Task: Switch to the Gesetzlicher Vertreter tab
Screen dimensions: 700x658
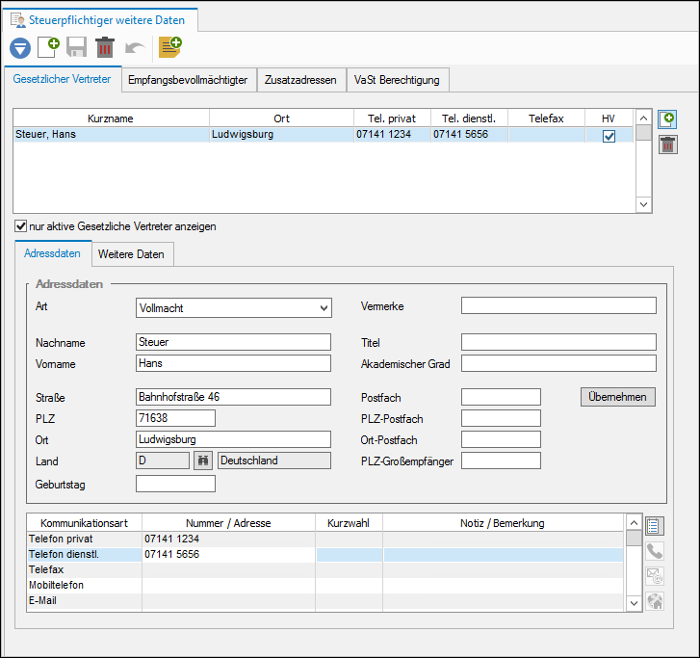Action: [x=62, y=79]
